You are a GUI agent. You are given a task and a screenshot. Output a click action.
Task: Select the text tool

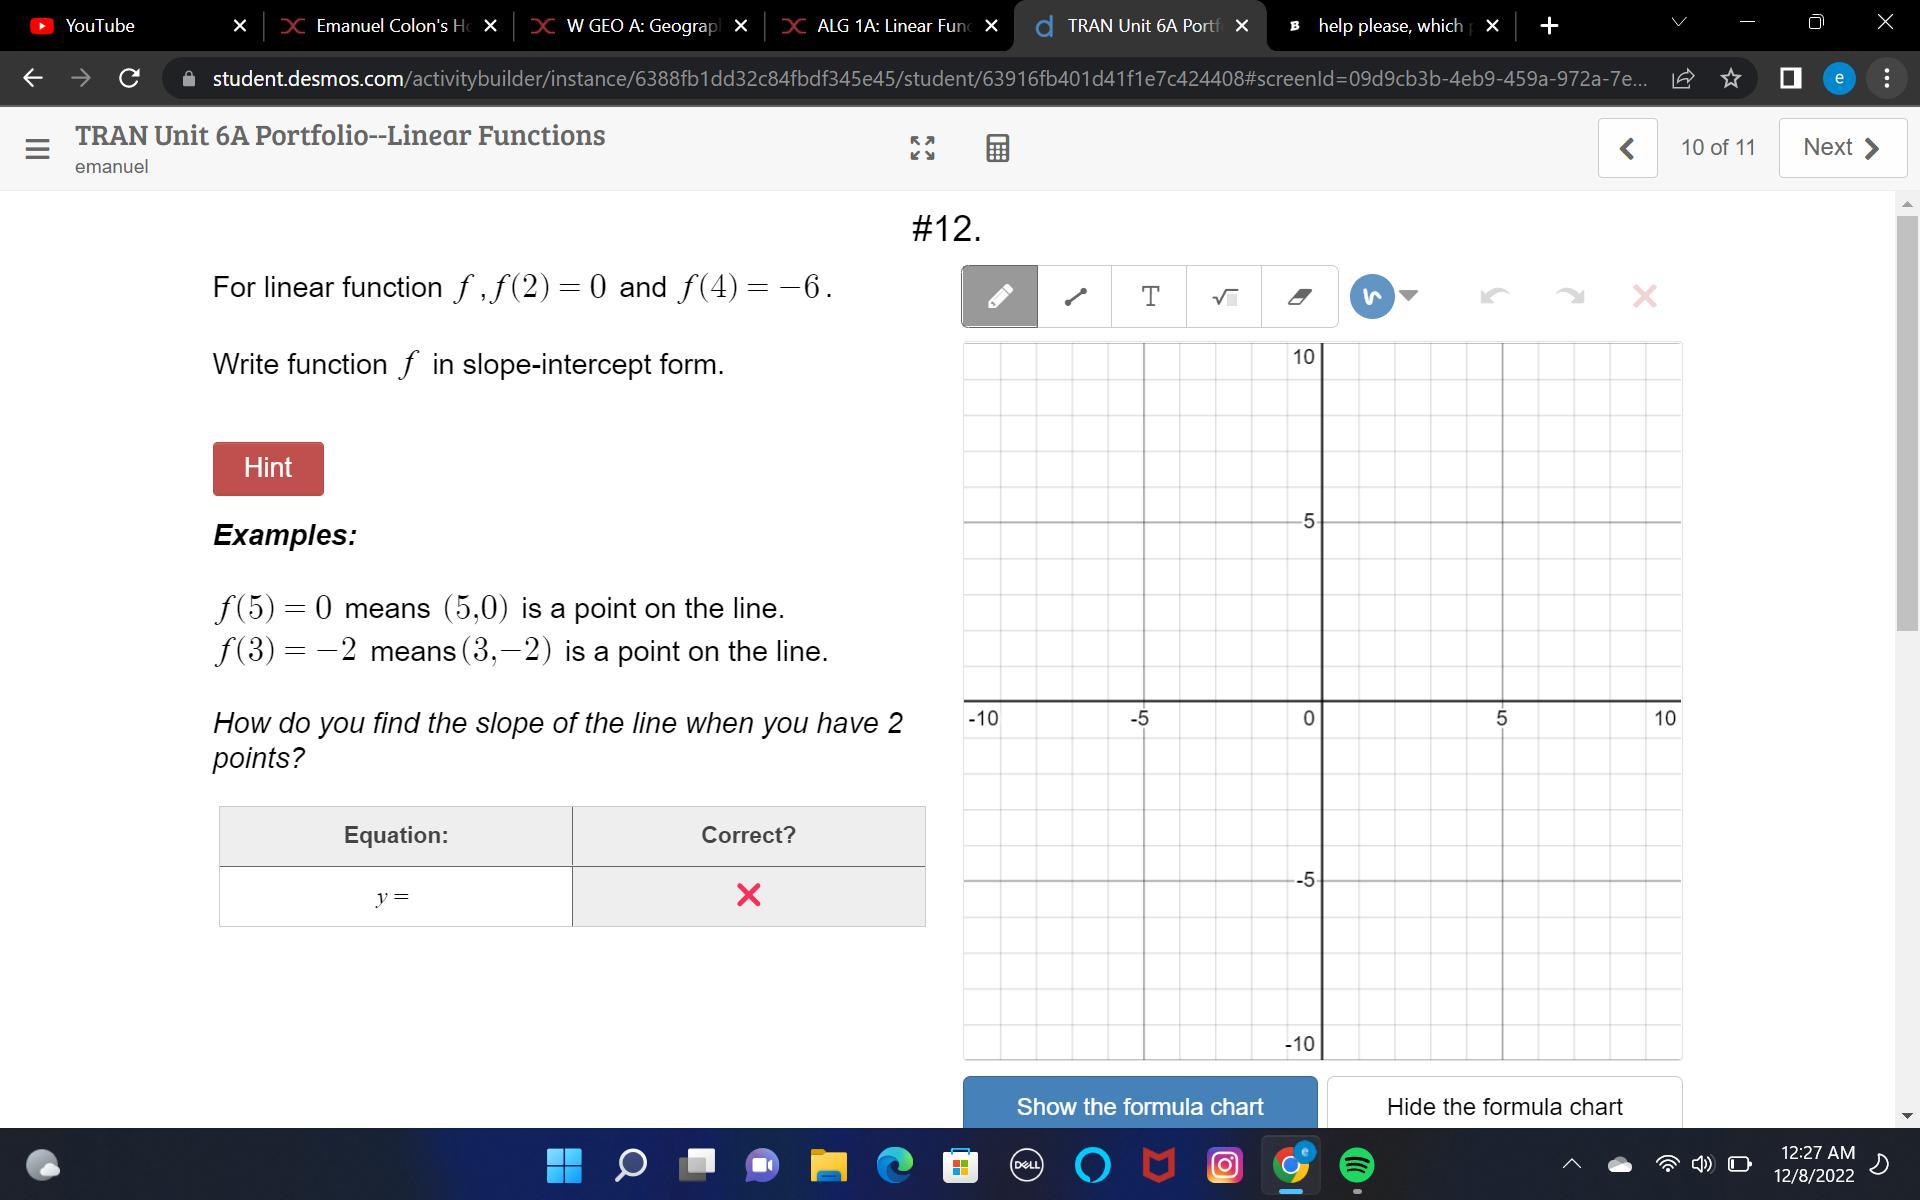pos(1150,296)
